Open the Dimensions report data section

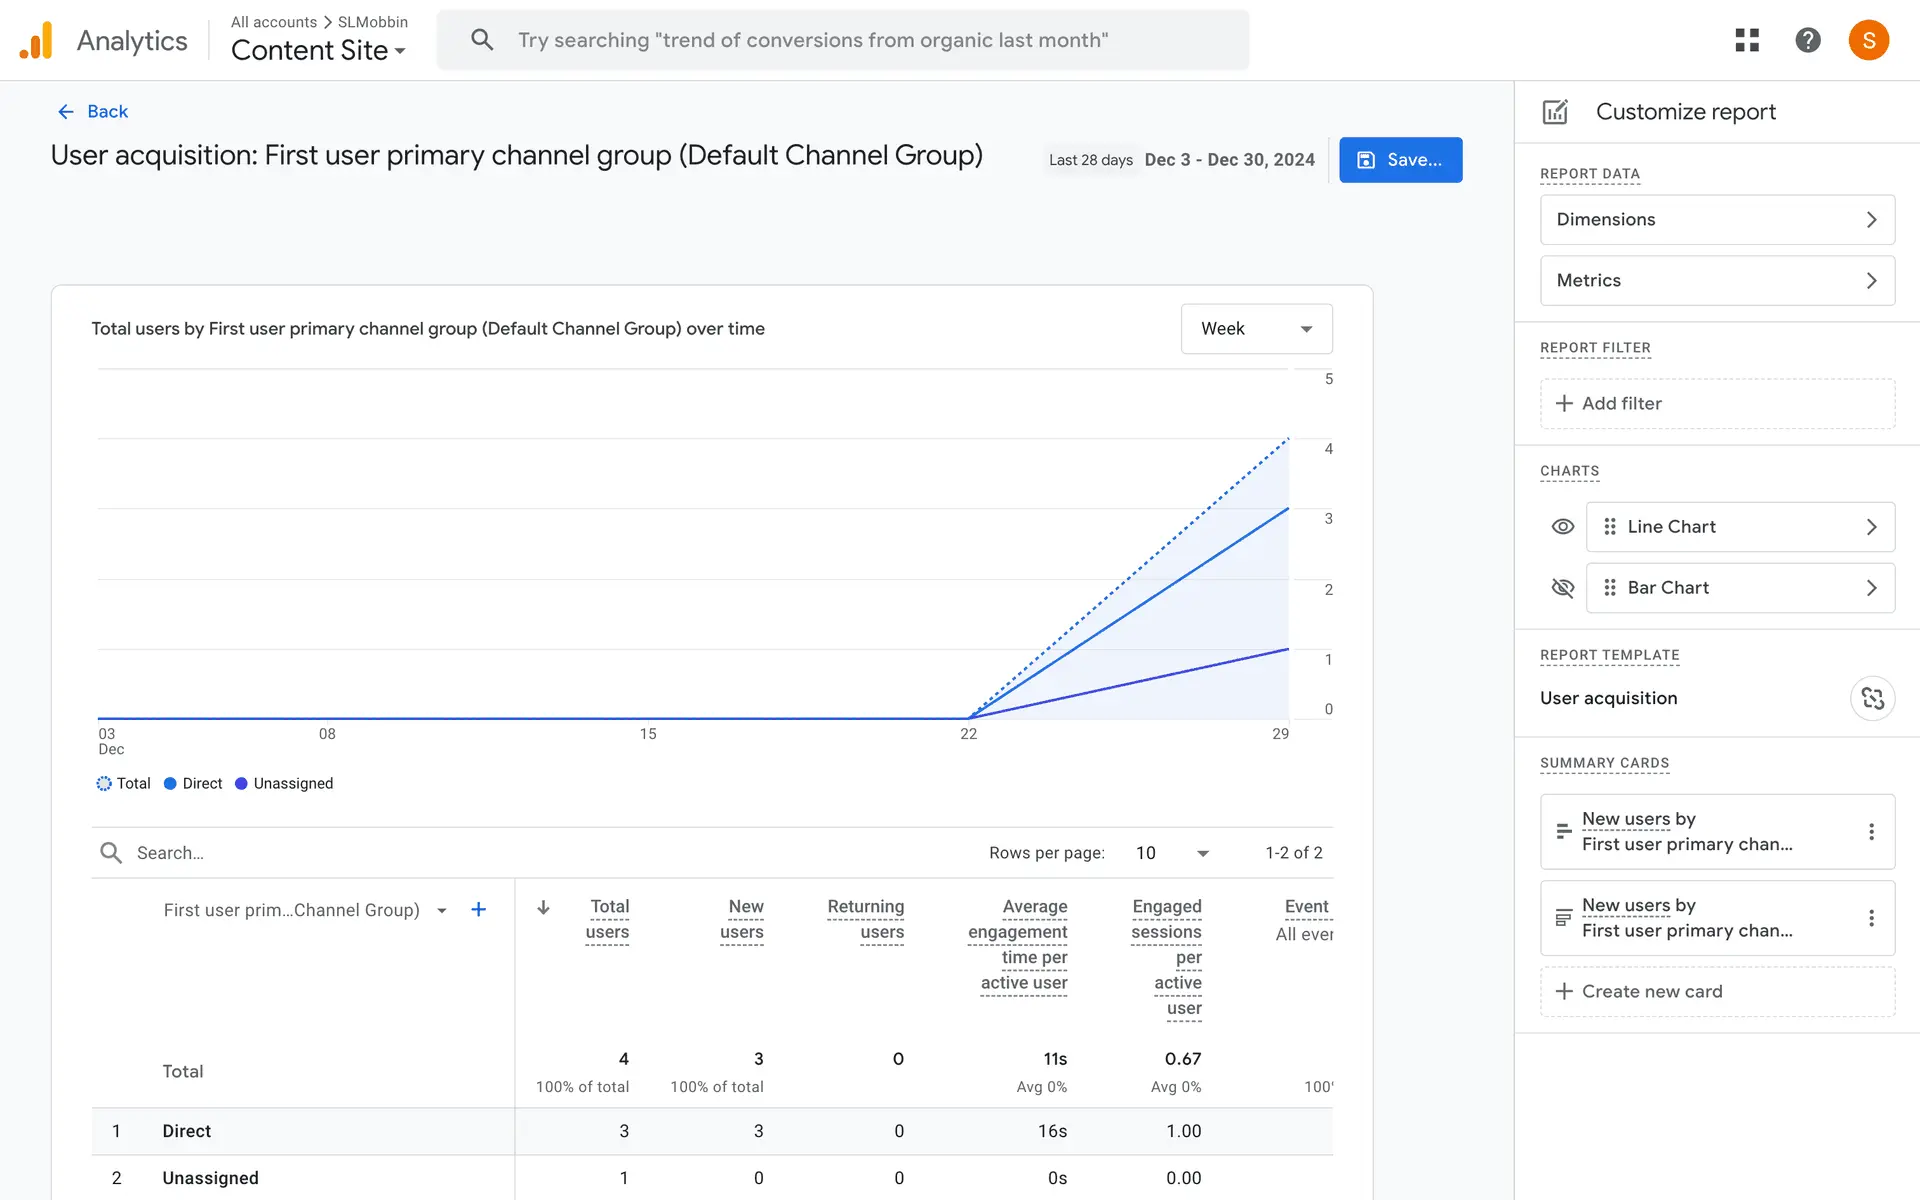pyautogui.click(x=1717, y=220)
